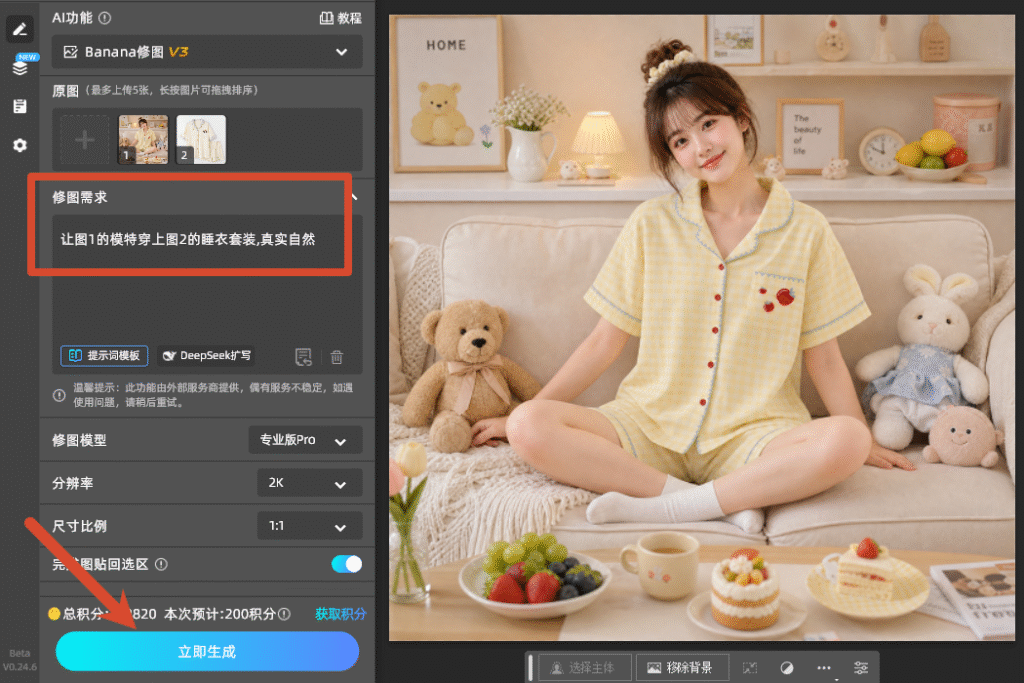1024x683 pixels.
Task: Click the 立即生成 generate button
Action: pyautogui.click(x=208, y=652)
